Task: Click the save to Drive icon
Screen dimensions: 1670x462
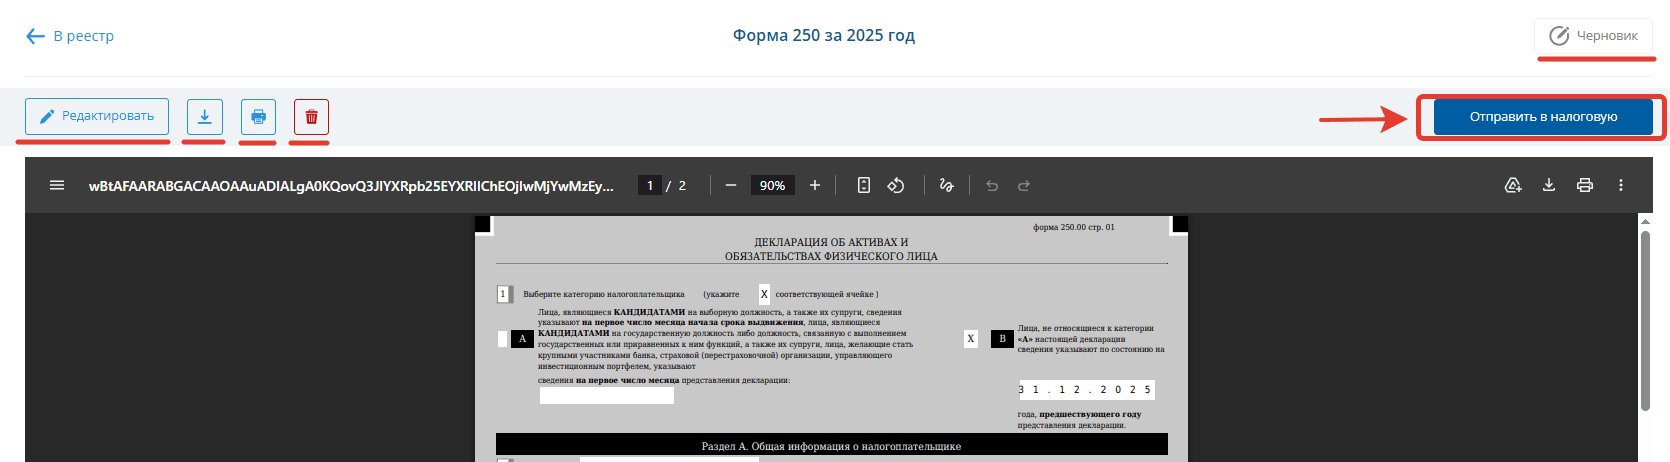Action: click(x=1513, y=185)
